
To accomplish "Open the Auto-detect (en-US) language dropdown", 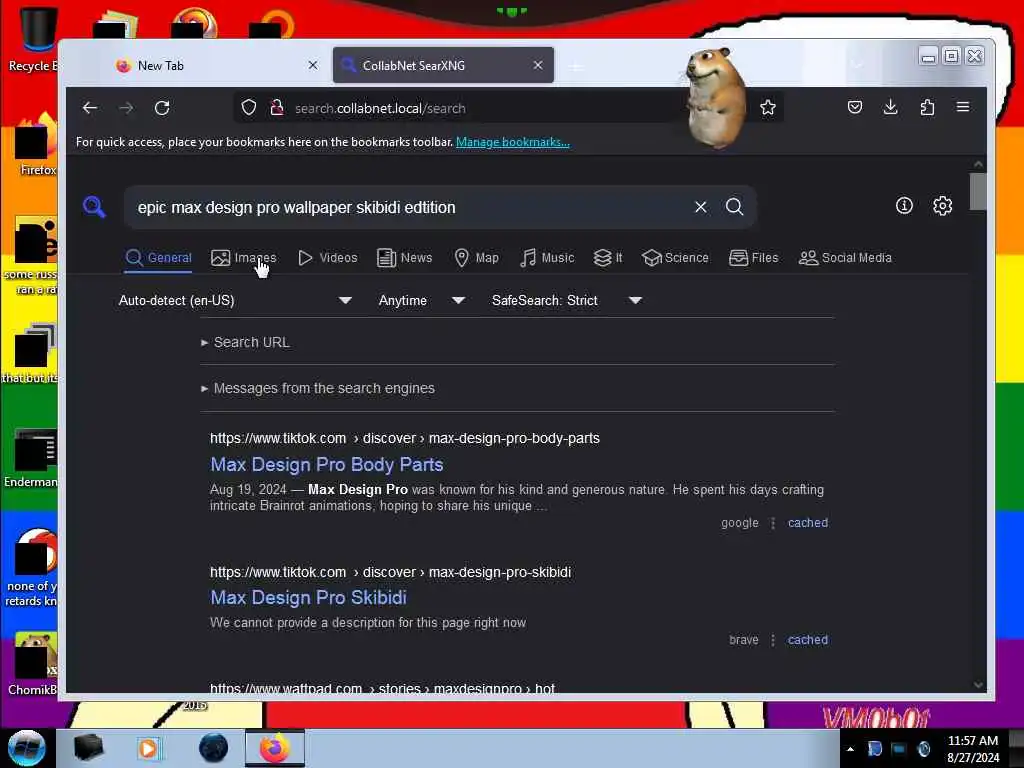I will pyautogui.click(x=235, y=300).
